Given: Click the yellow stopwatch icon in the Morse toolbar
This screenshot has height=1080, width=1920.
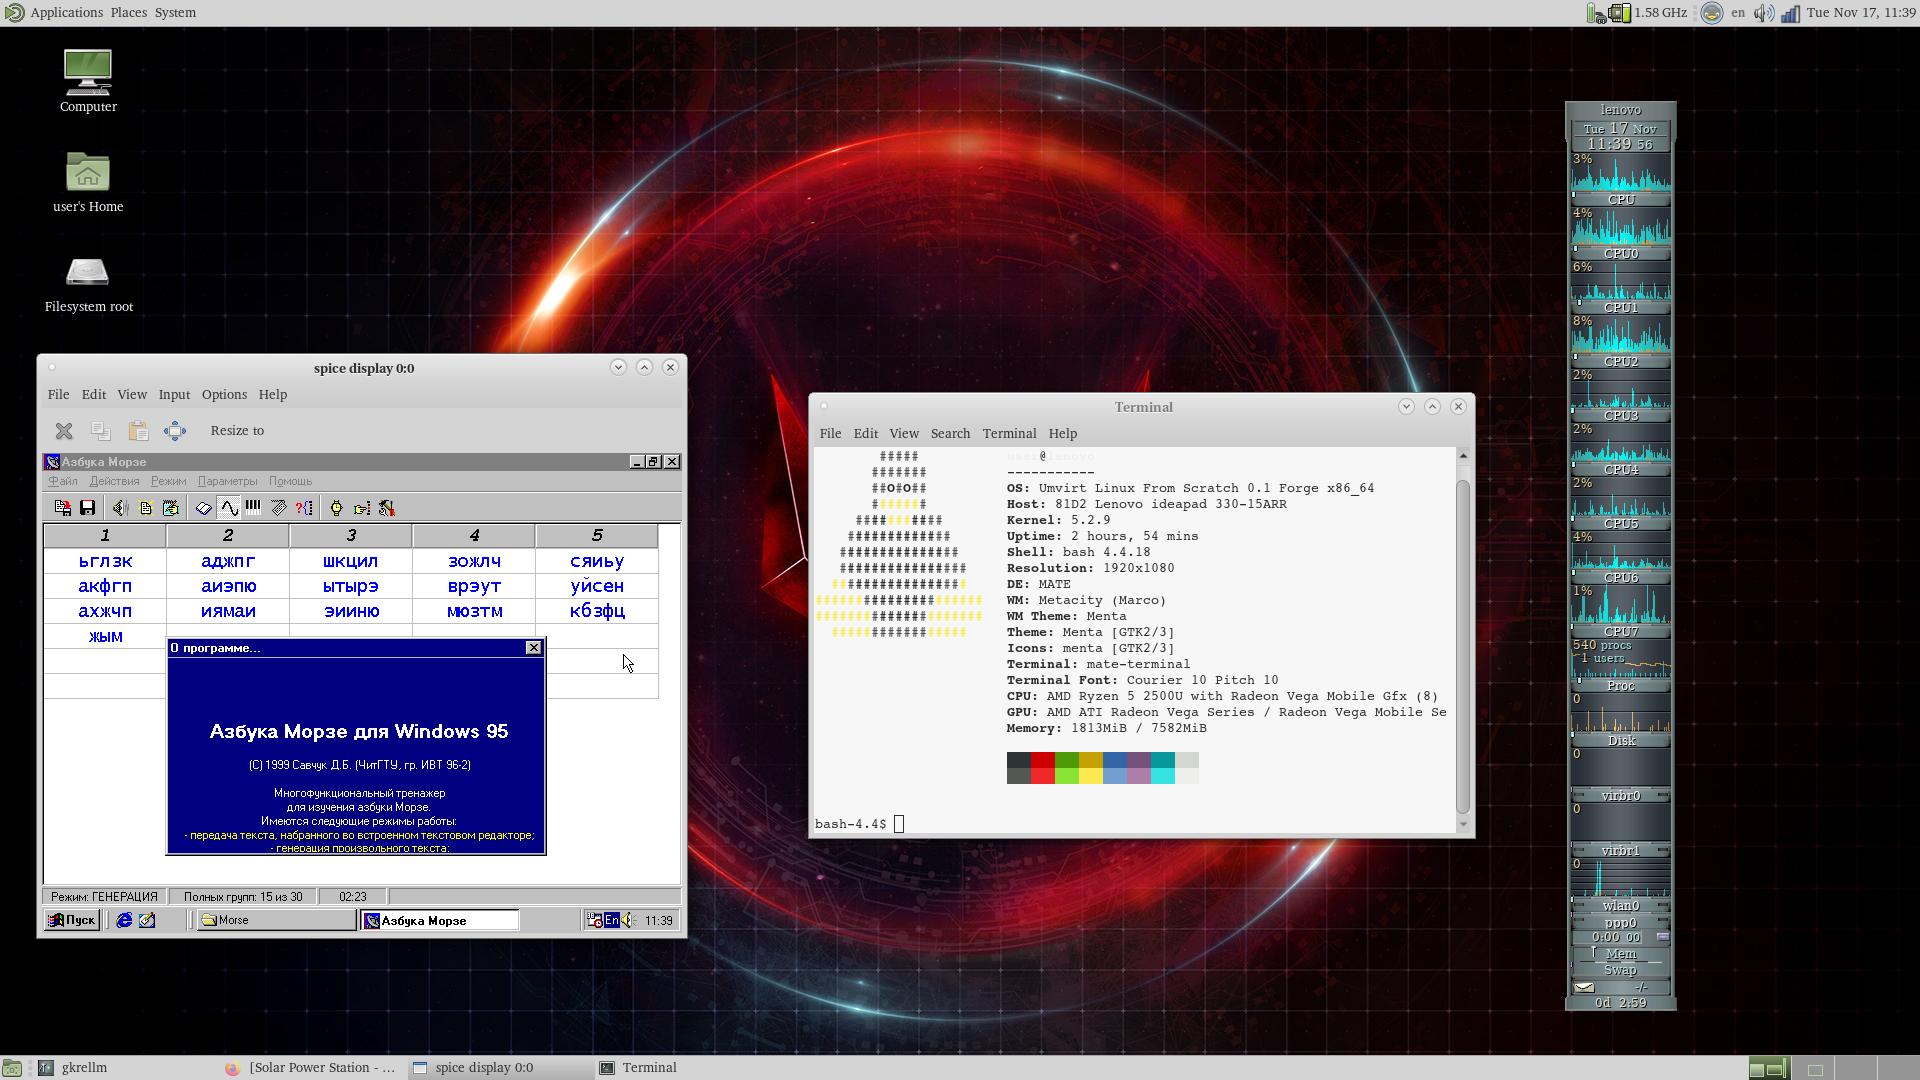Looking at the screenshot, I should coord(336,508).
